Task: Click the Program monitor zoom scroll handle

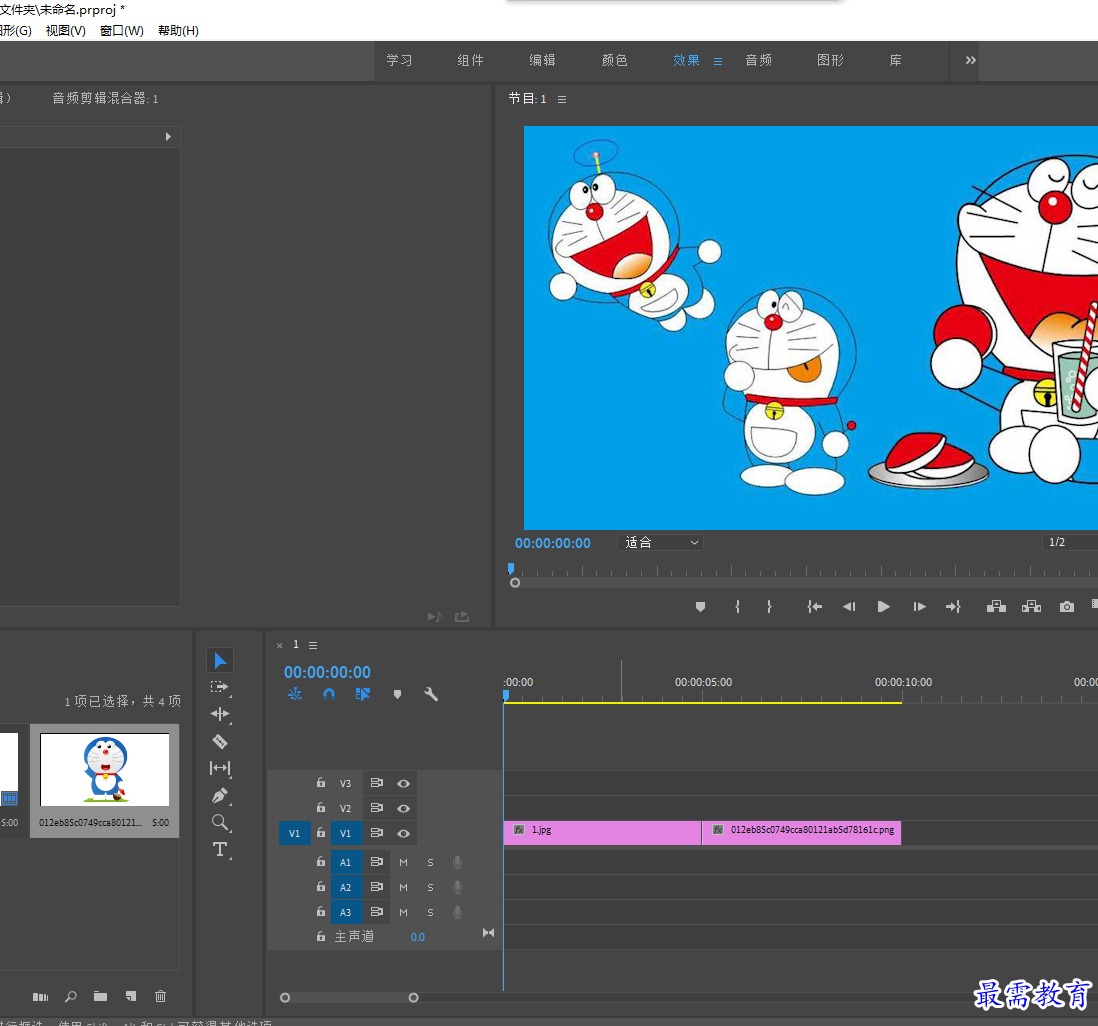Action: (515, 583)
